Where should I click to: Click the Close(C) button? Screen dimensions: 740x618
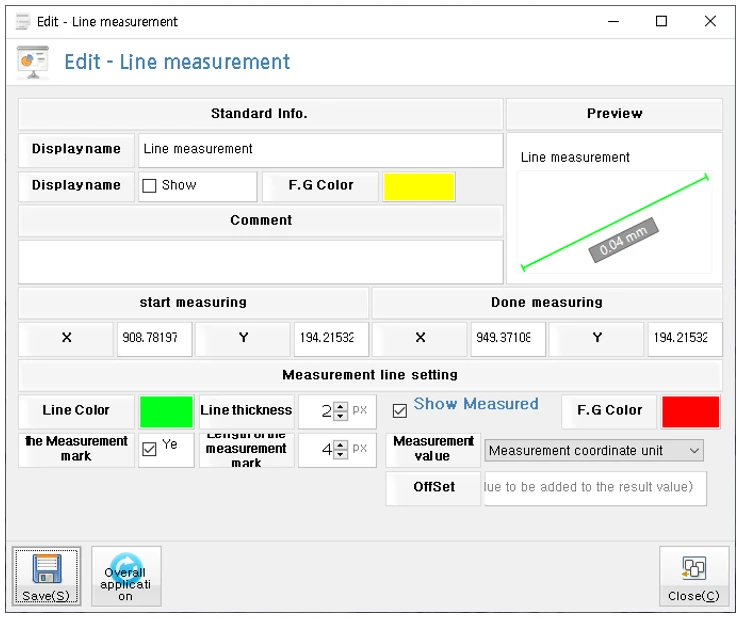click(x=693, y=576)
